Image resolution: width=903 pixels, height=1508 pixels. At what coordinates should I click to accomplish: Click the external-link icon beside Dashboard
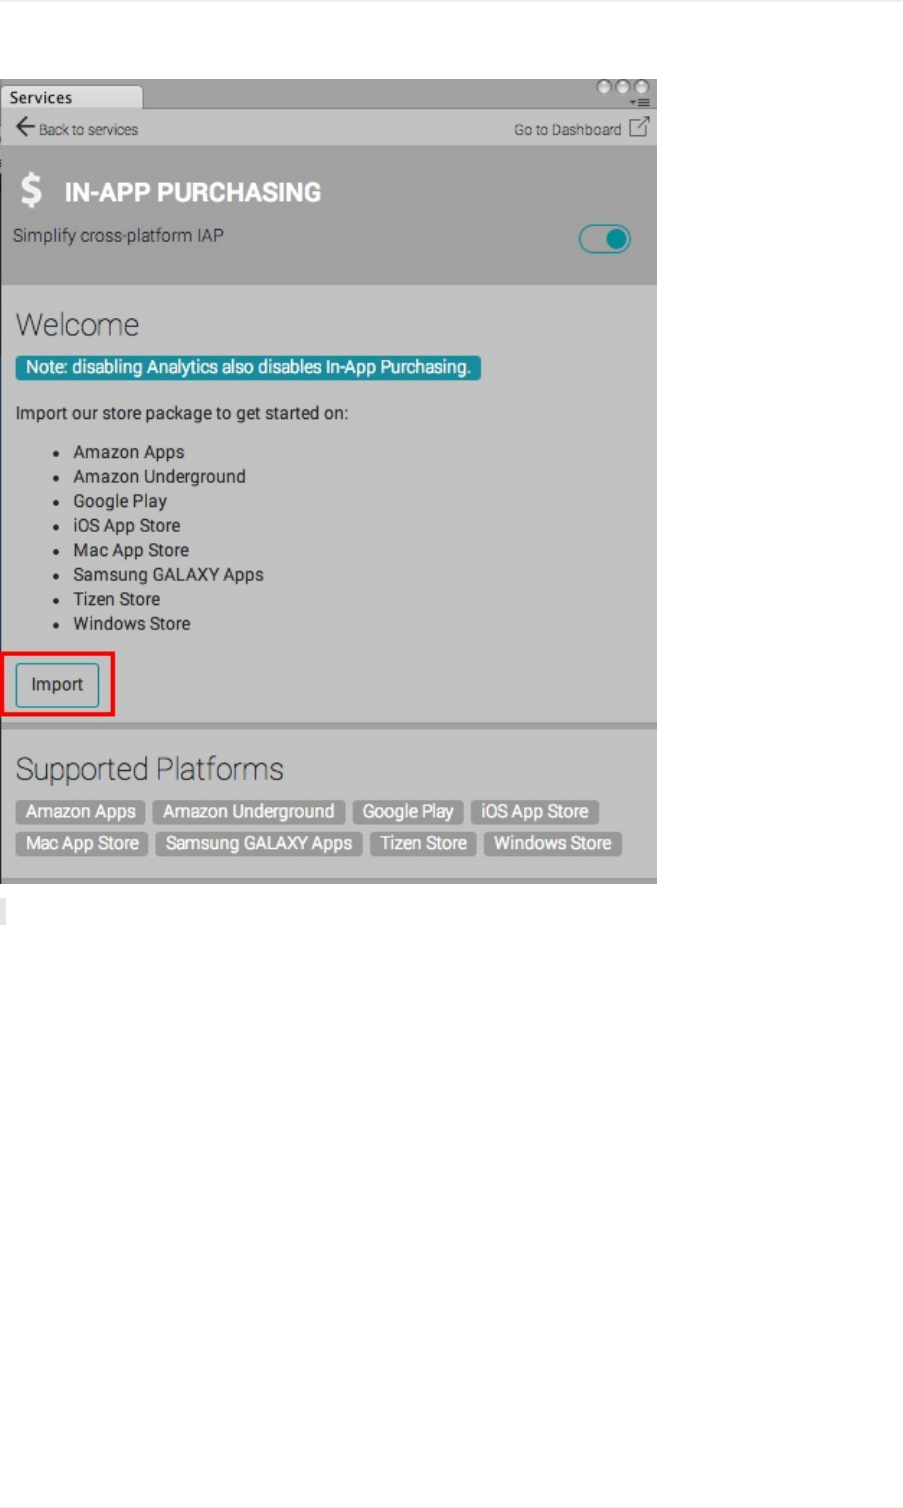[639, 127]
